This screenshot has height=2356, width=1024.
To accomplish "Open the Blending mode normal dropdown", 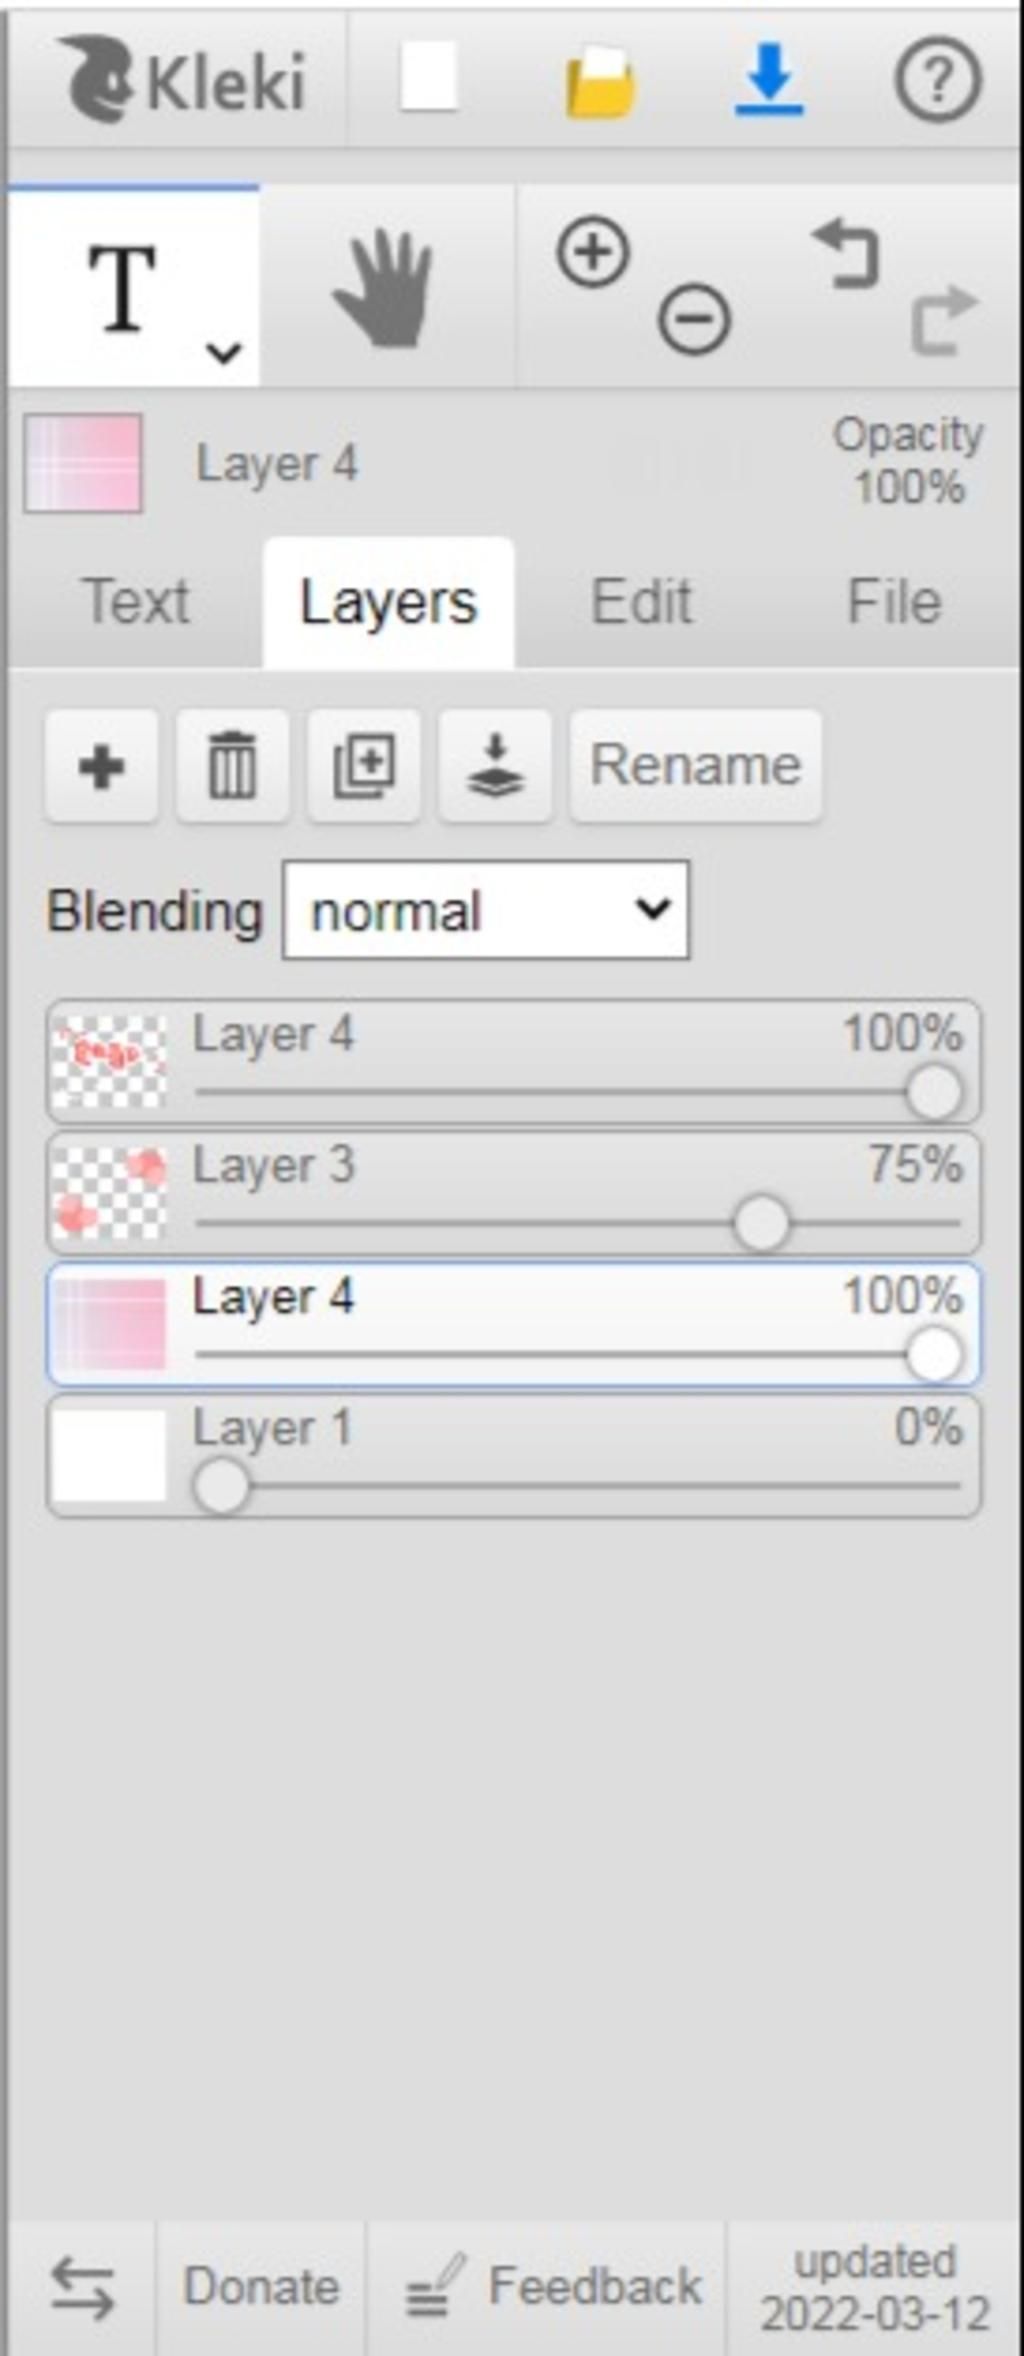I will [486, 910].
